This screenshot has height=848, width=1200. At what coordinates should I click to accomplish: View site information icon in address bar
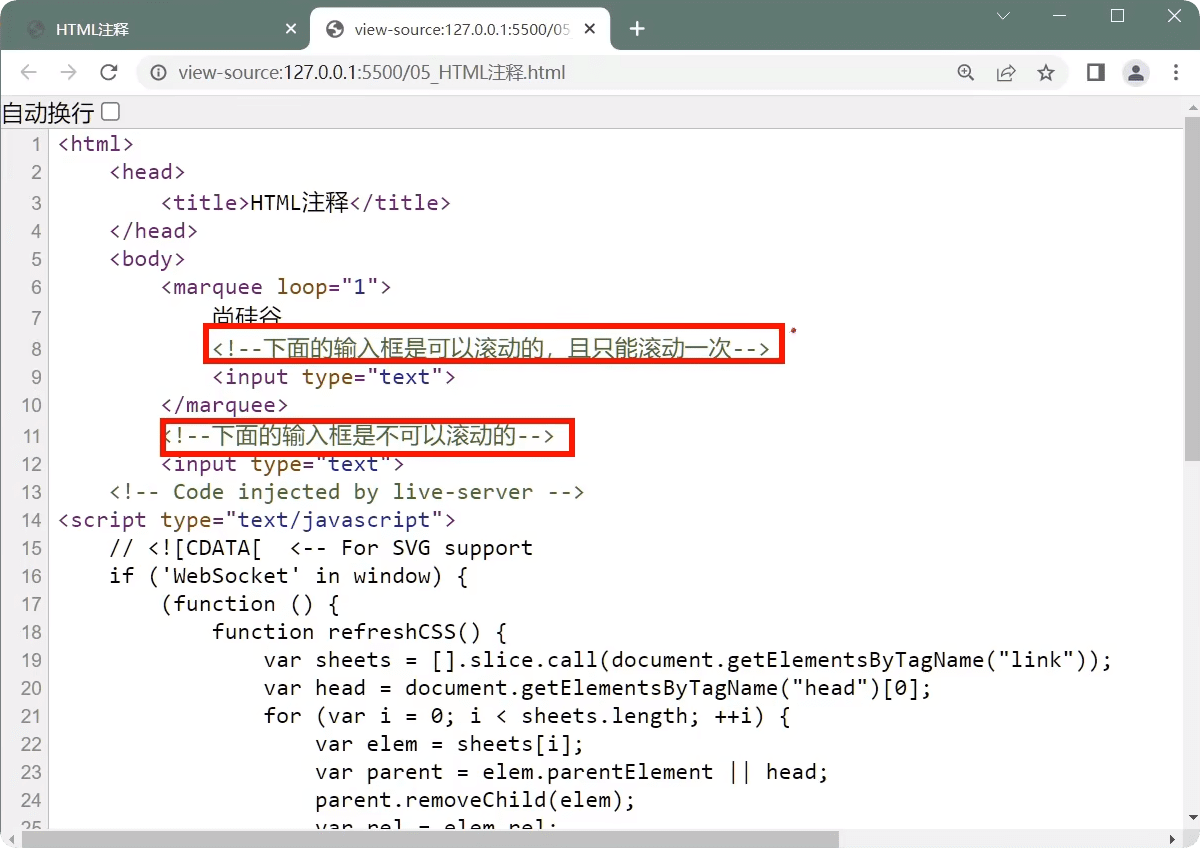pos(157,72)
